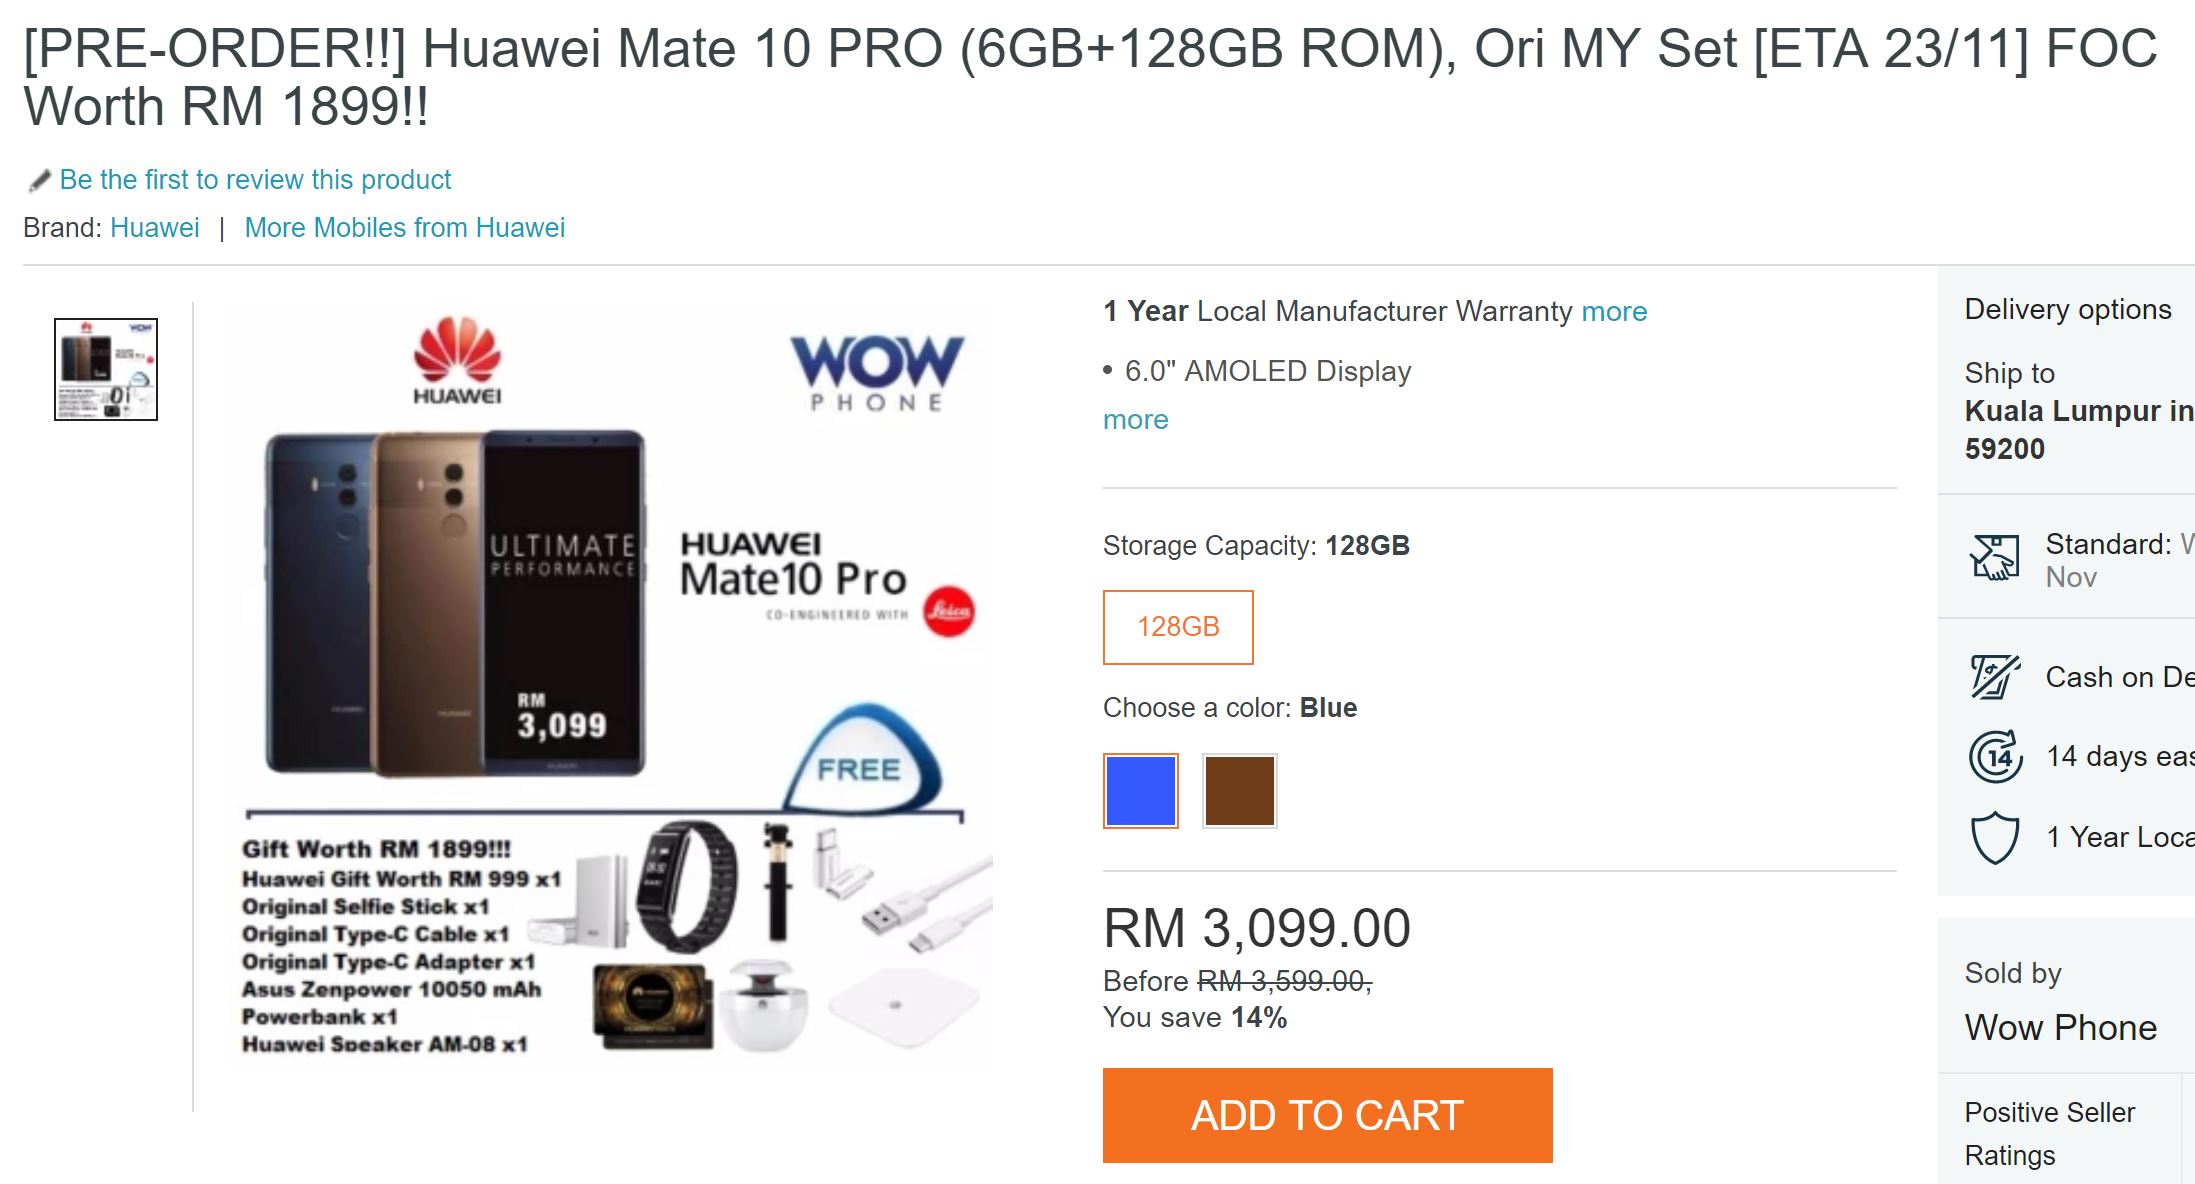Click the Leica red badge in image
Viewport: 2195px width, 1184px height.
click(x=948, y=610)
